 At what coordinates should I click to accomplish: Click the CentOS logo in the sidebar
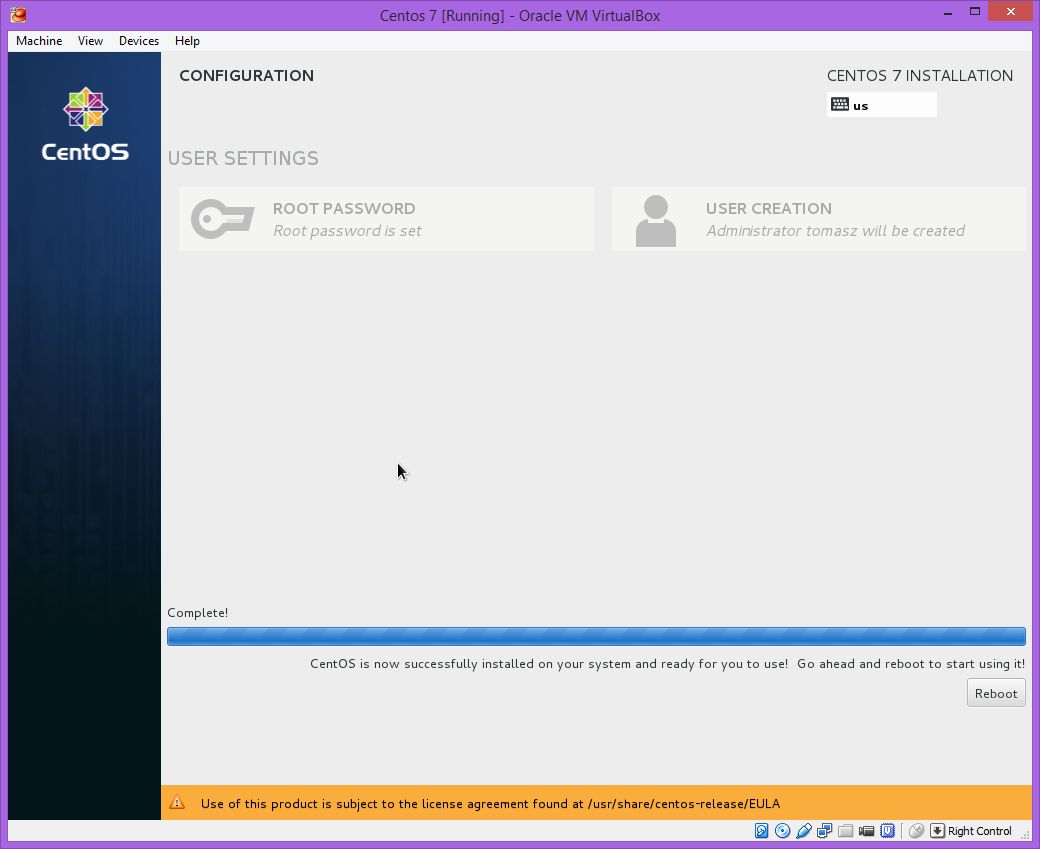85,124
